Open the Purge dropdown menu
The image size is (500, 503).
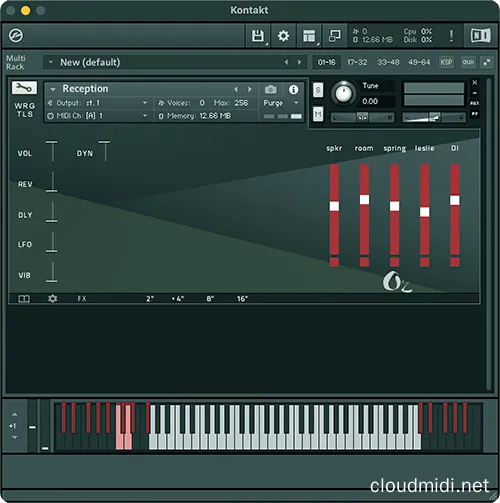(281, 103)
